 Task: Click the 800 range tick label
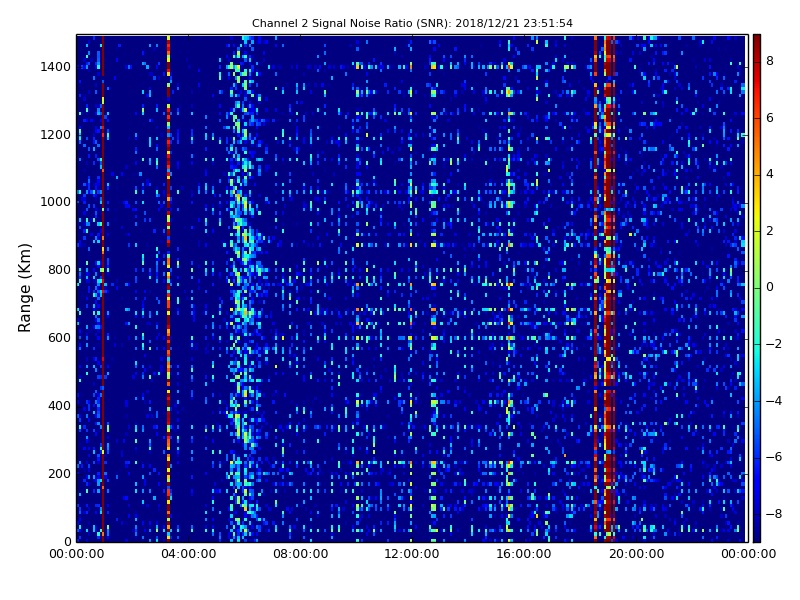(x=59, y=270)
